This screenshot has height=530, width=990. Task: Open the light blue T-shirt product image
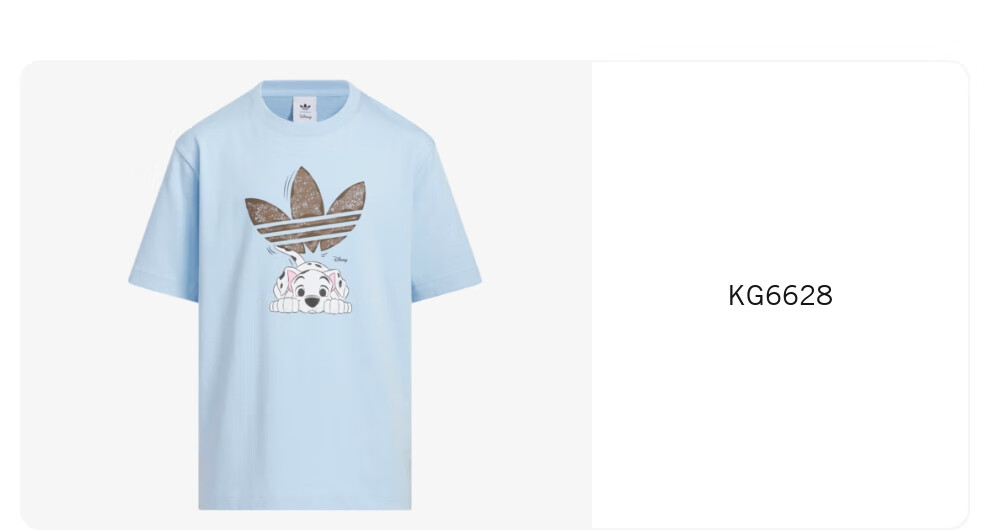(x=306, y=294)
